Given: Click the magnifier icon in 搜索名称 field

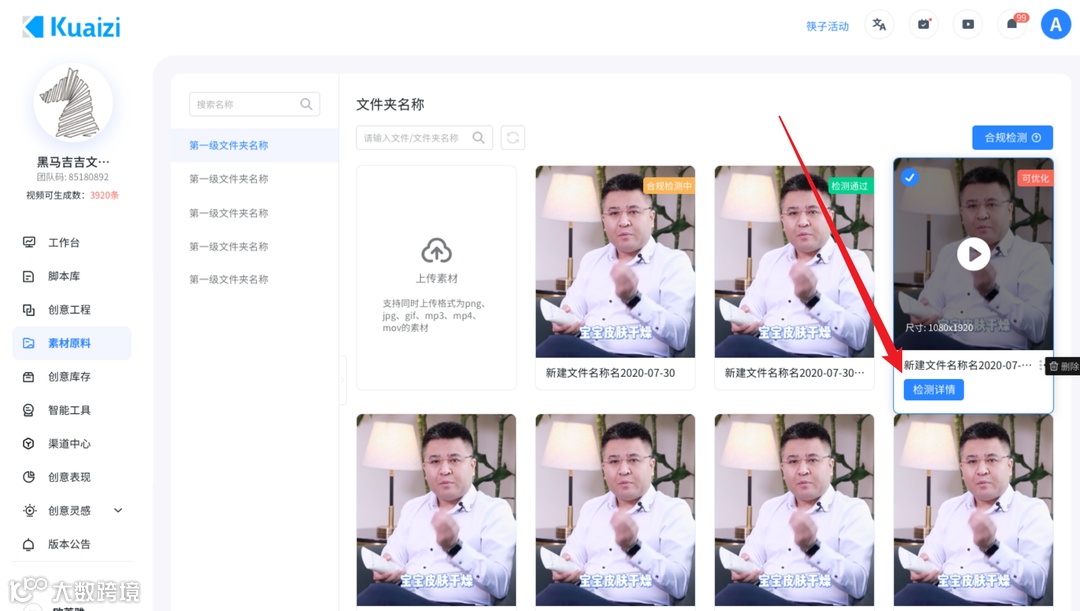Looking at the screenshot, I should (x=305, y=104).
